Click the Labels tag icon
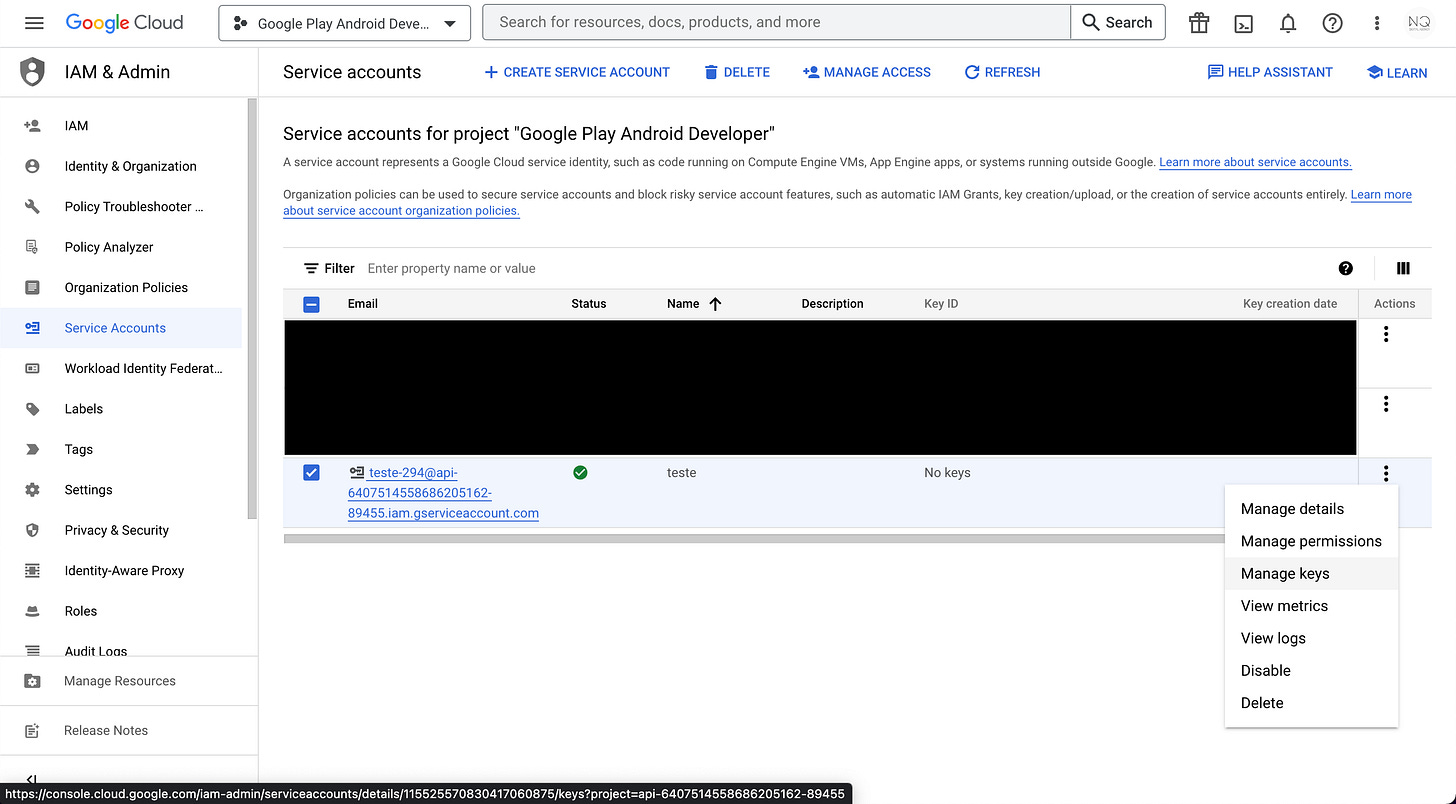The height and width of the screenshot is (804, 1456). click(x=32, y=409)
